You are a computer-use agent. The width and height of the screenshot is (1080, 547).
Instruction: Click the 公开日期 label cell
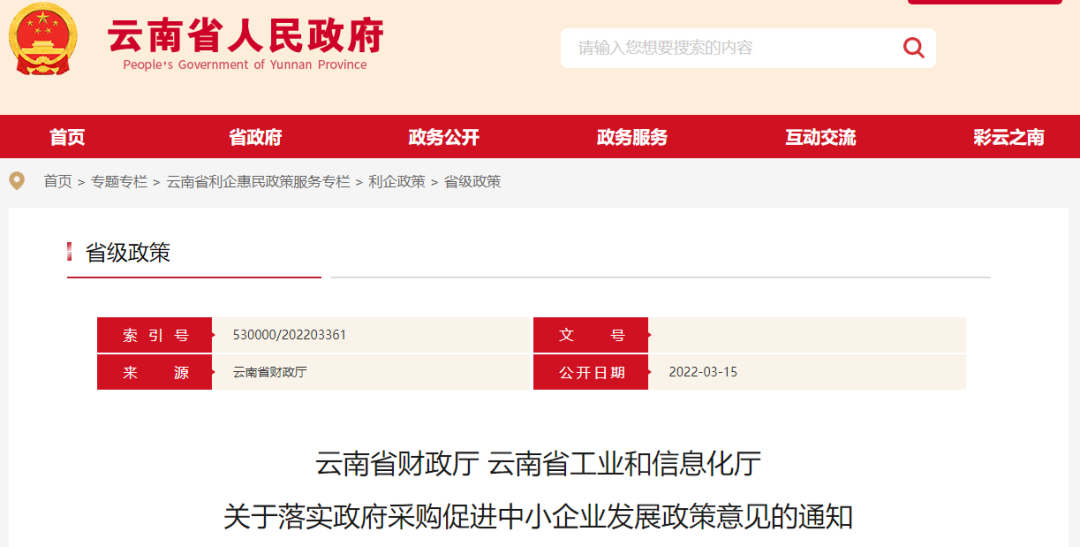click(x=591, y=372)
